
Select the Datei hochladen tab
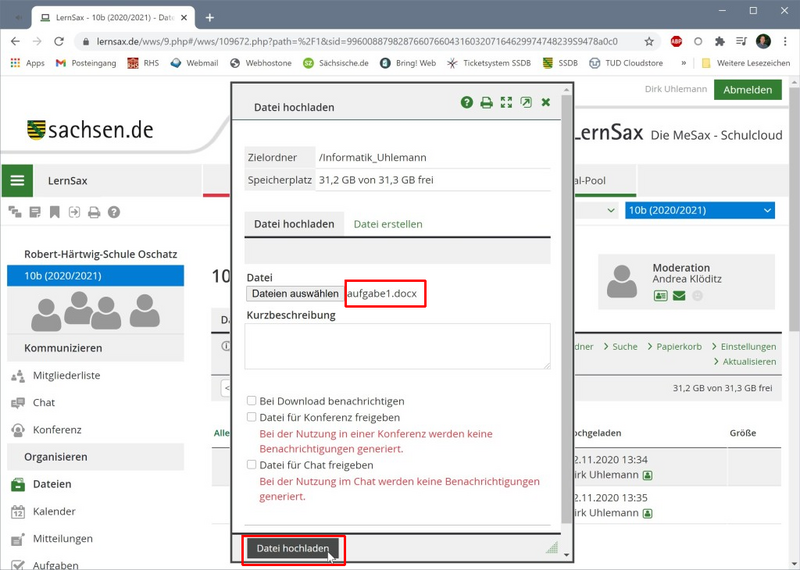(x=294, y=224)
